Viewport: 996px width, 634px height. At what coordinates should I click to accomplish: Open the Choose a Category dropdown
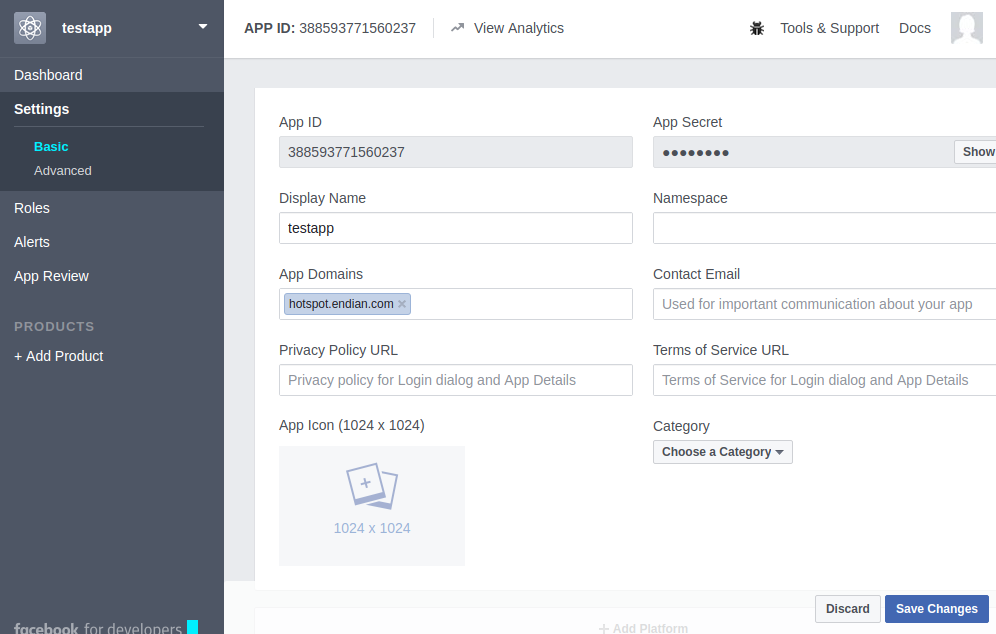[x=722, y=452]
